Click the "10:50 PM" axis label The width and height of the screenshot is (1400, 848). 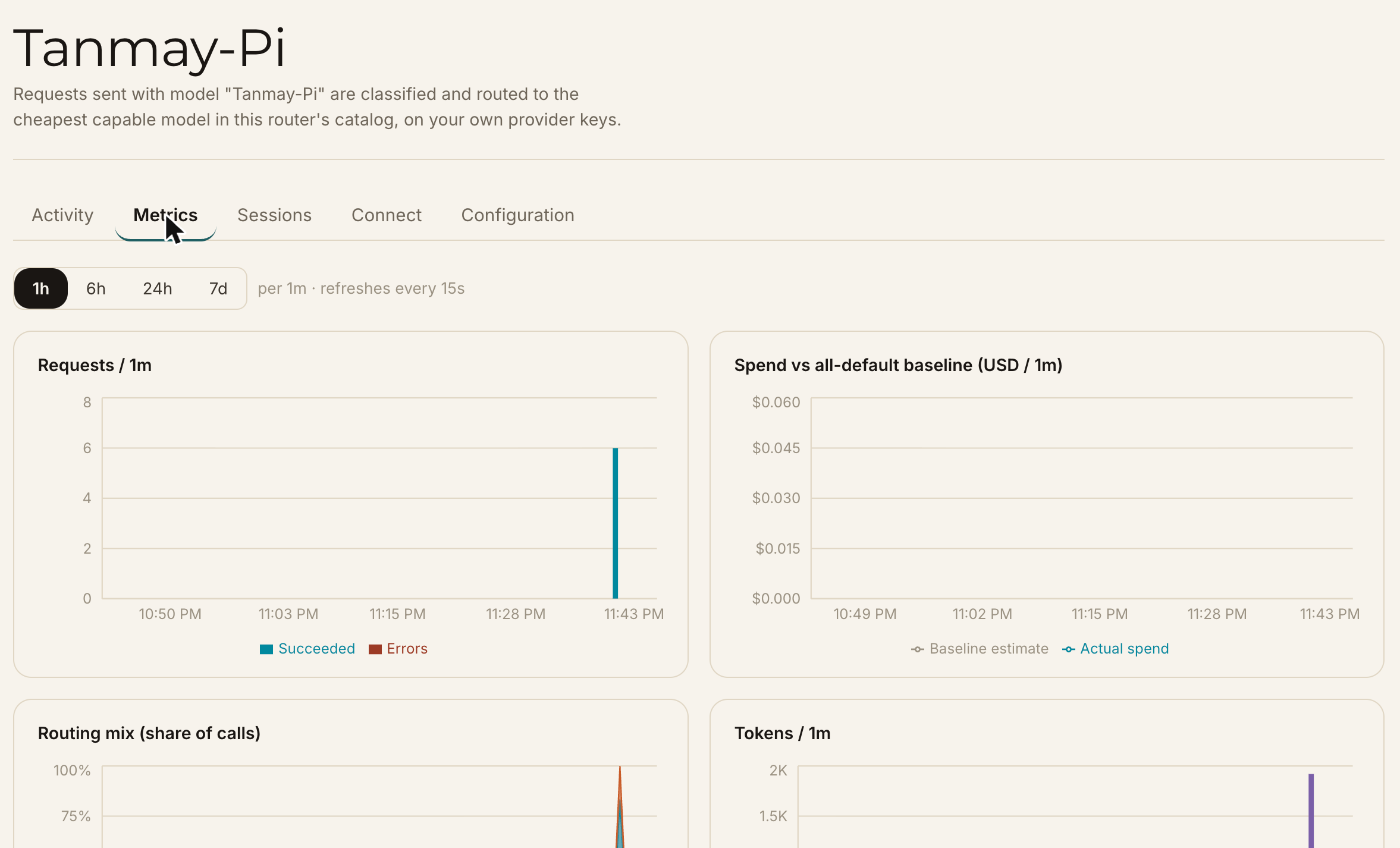point(170,614)
